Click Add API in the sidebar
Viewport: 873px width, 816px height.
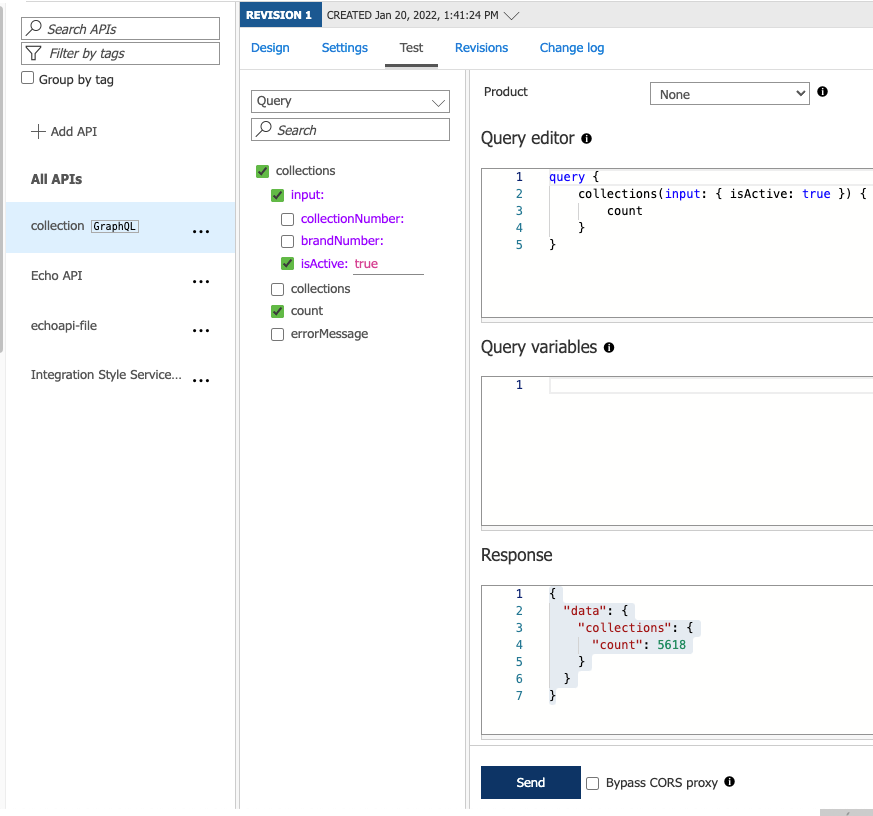tap(64, 131)
